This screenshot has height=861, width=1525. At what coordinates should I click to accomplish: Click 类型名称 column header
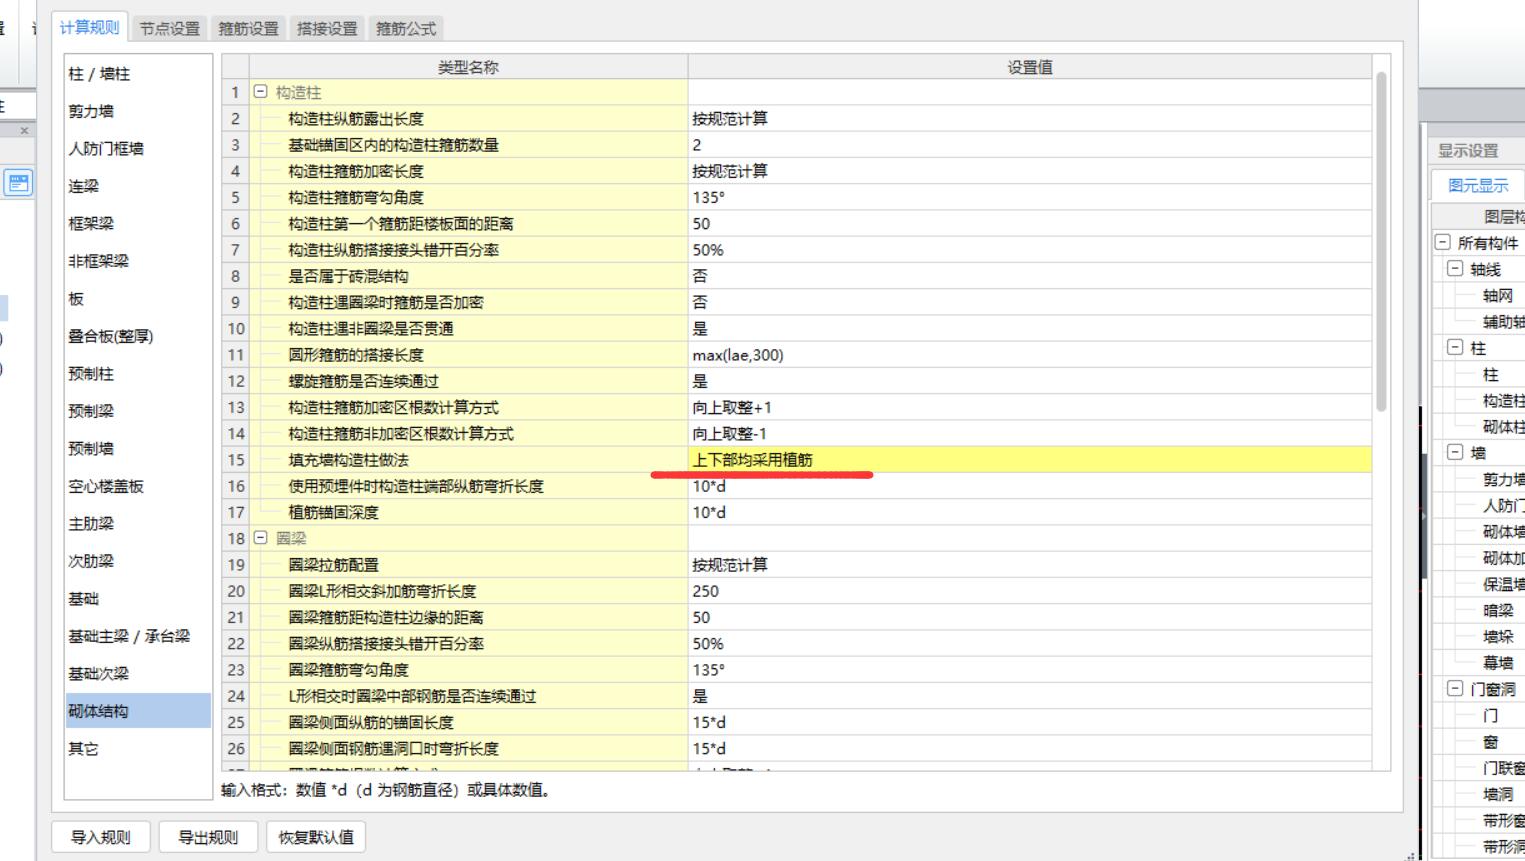[x=468, y=67]
